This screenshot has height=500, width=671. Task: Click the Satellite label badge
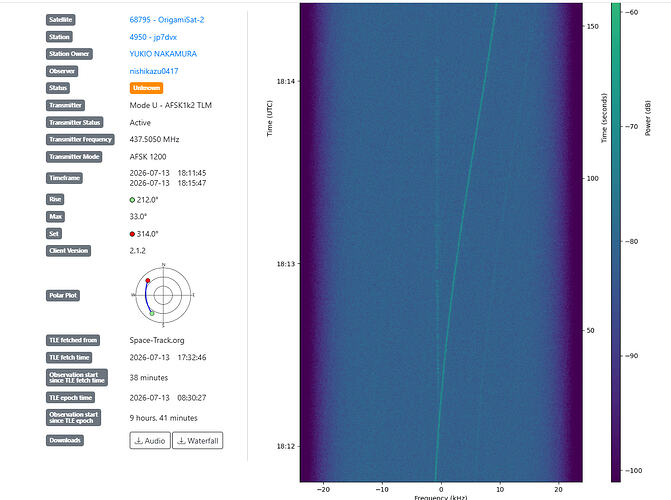click(60, 20)
